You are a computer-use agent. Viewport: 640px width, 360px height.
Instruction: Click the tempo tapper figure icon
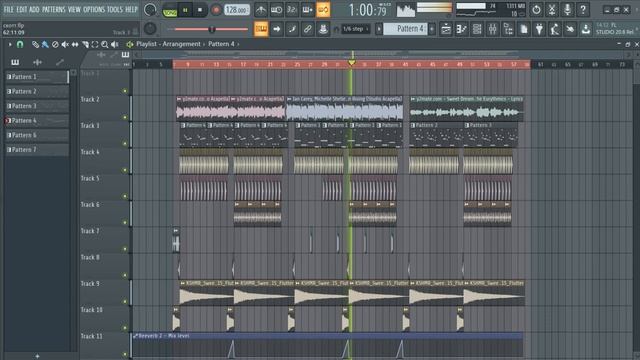(x=555, y=29)
